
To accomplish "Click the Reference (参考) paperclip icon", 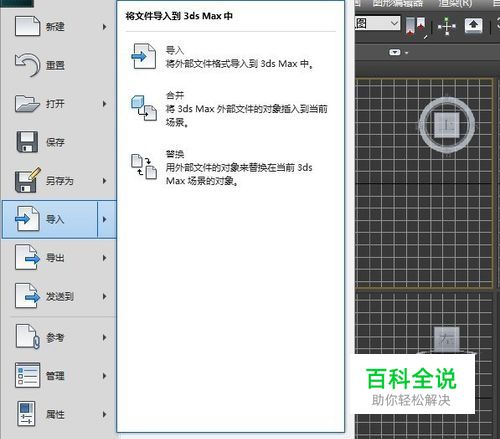I will pos(27,337).
